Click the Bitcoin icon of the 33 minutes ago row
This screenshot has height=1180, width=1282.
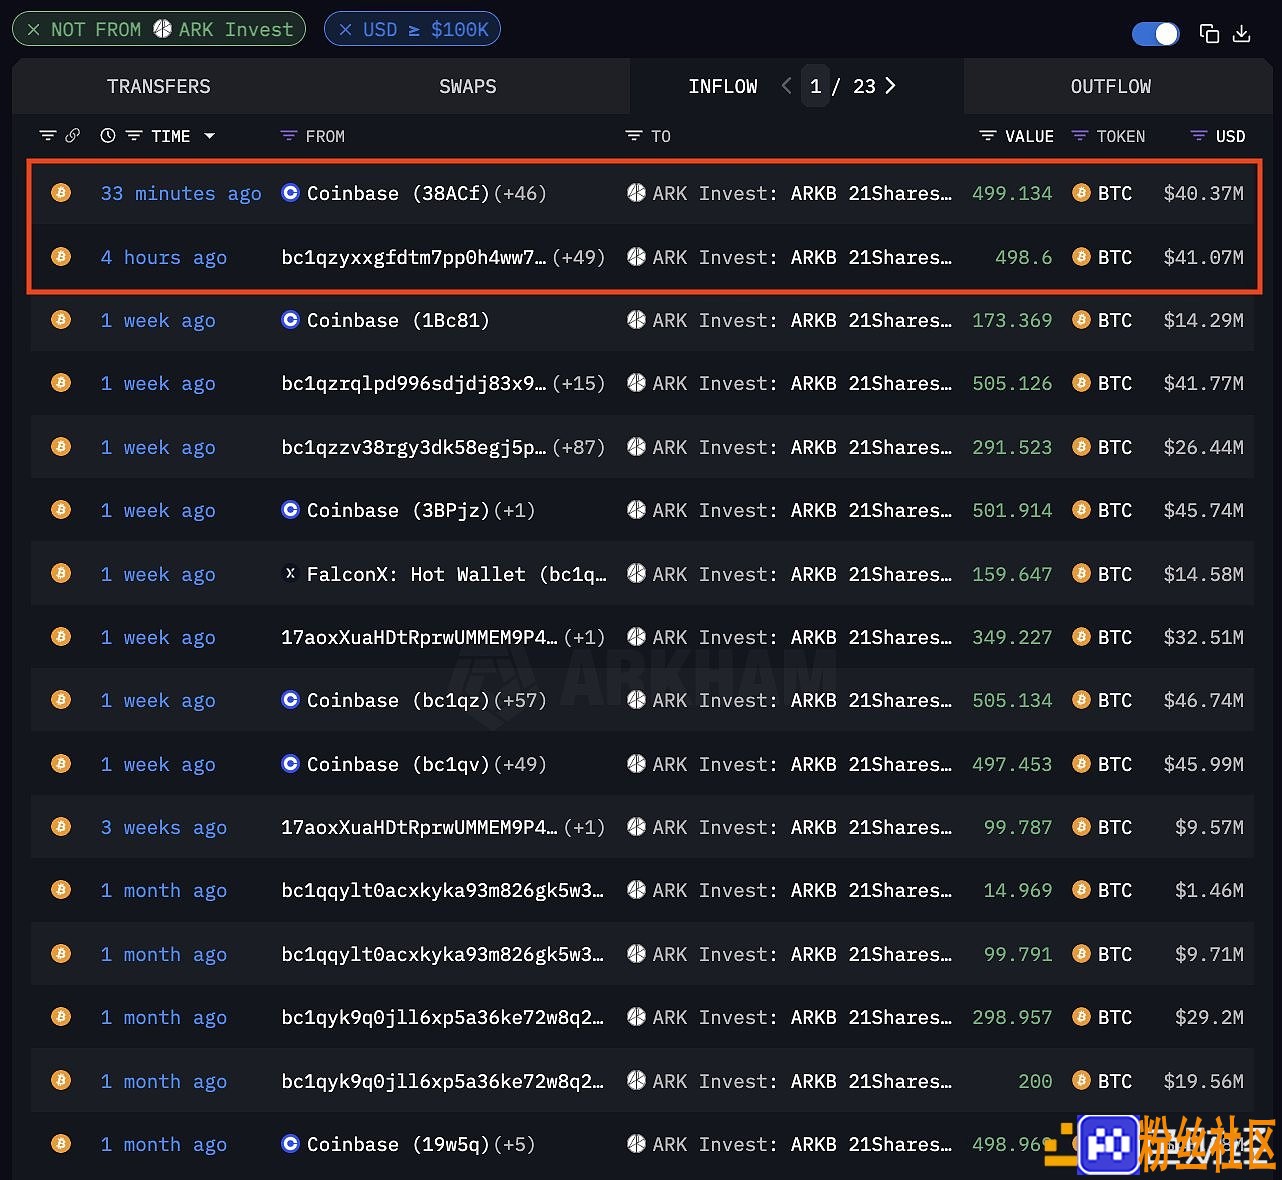pos(61,193)
